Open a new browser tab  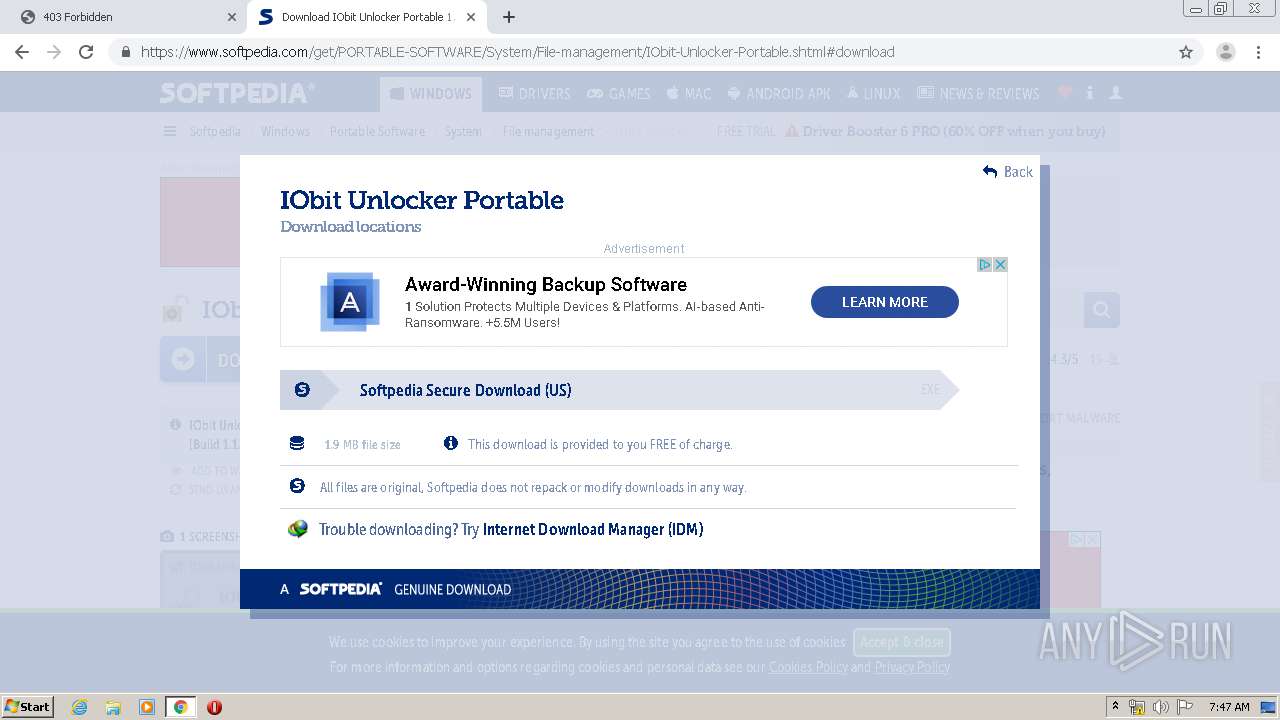coord(509,17)
